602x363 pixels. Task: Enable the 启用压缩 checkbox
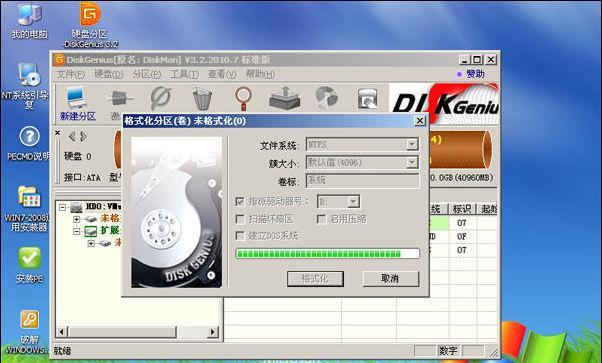321,219
